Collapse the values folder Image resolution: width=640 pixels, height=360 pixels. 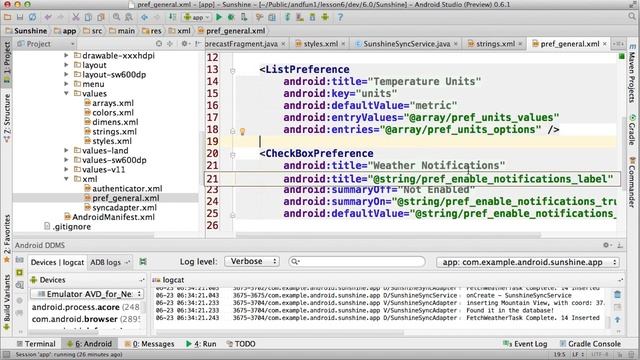pos(66,93)
